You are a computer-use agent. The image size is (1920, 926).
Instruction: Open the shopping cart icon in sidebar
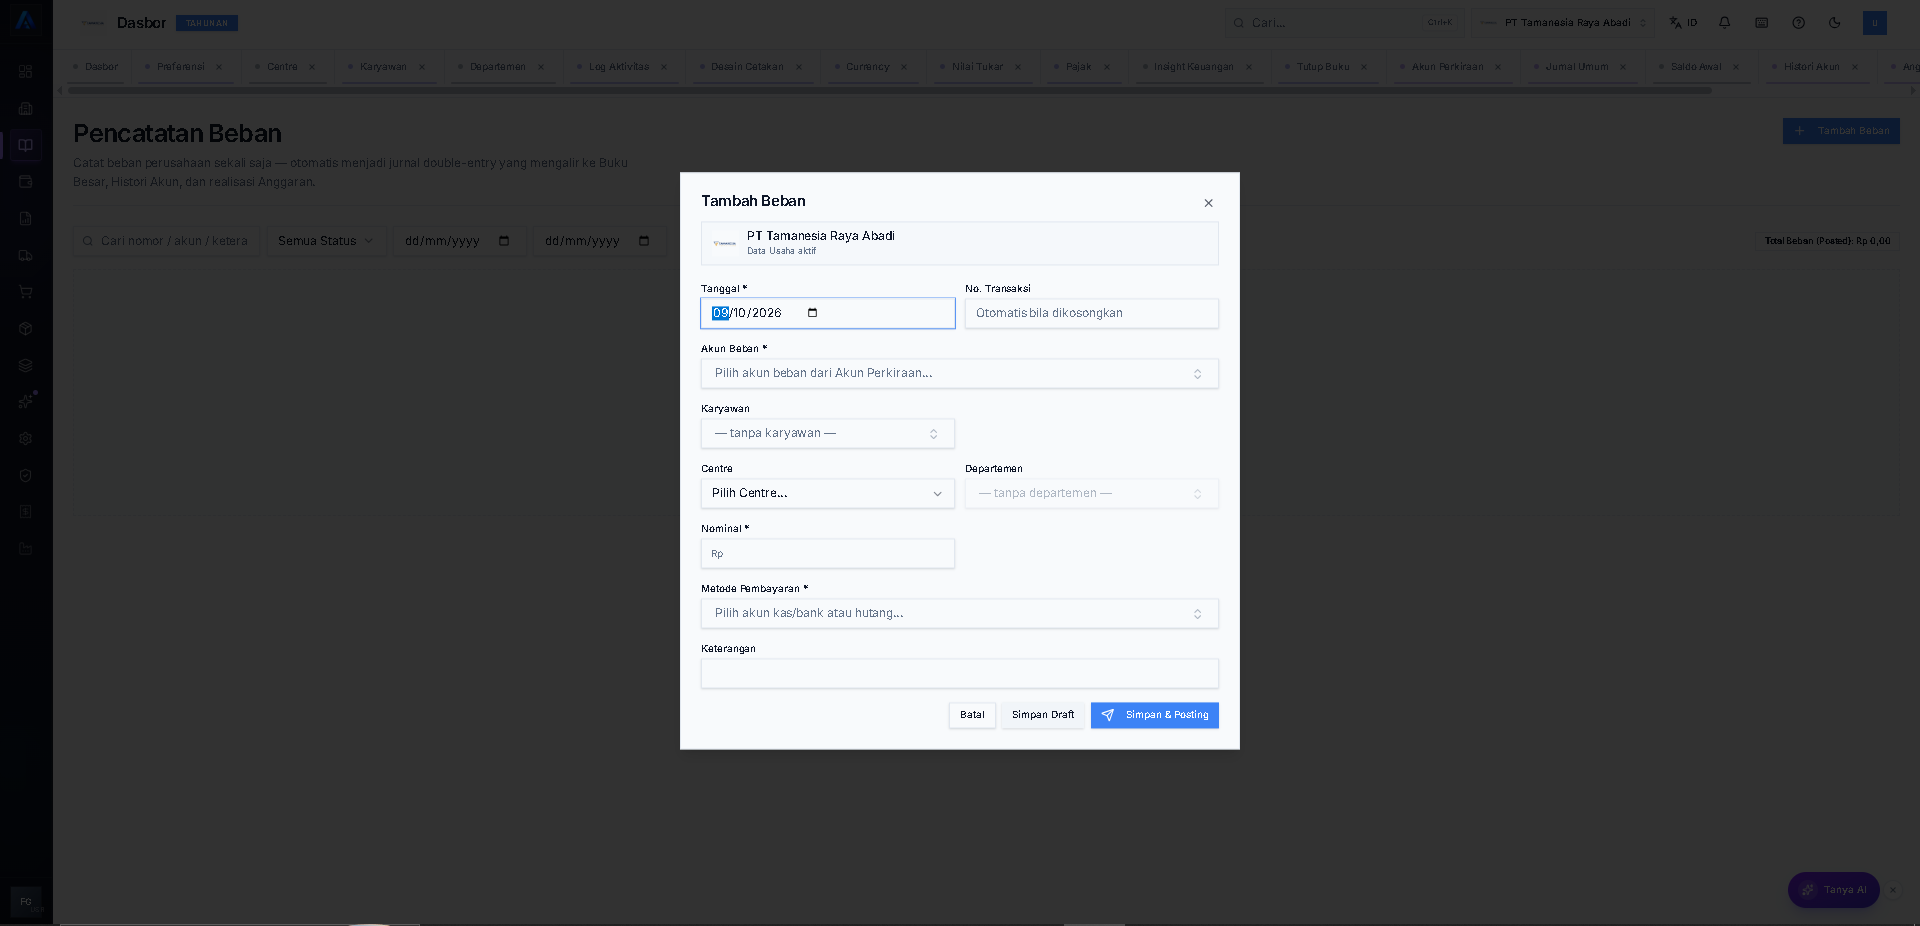[26, 292]
